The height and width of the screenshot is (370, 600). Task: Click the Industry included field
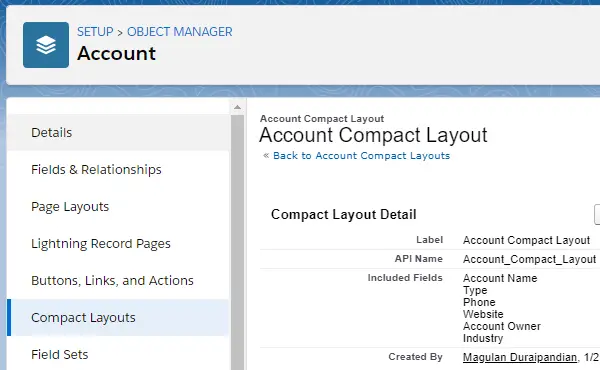[x=483, y=338]
